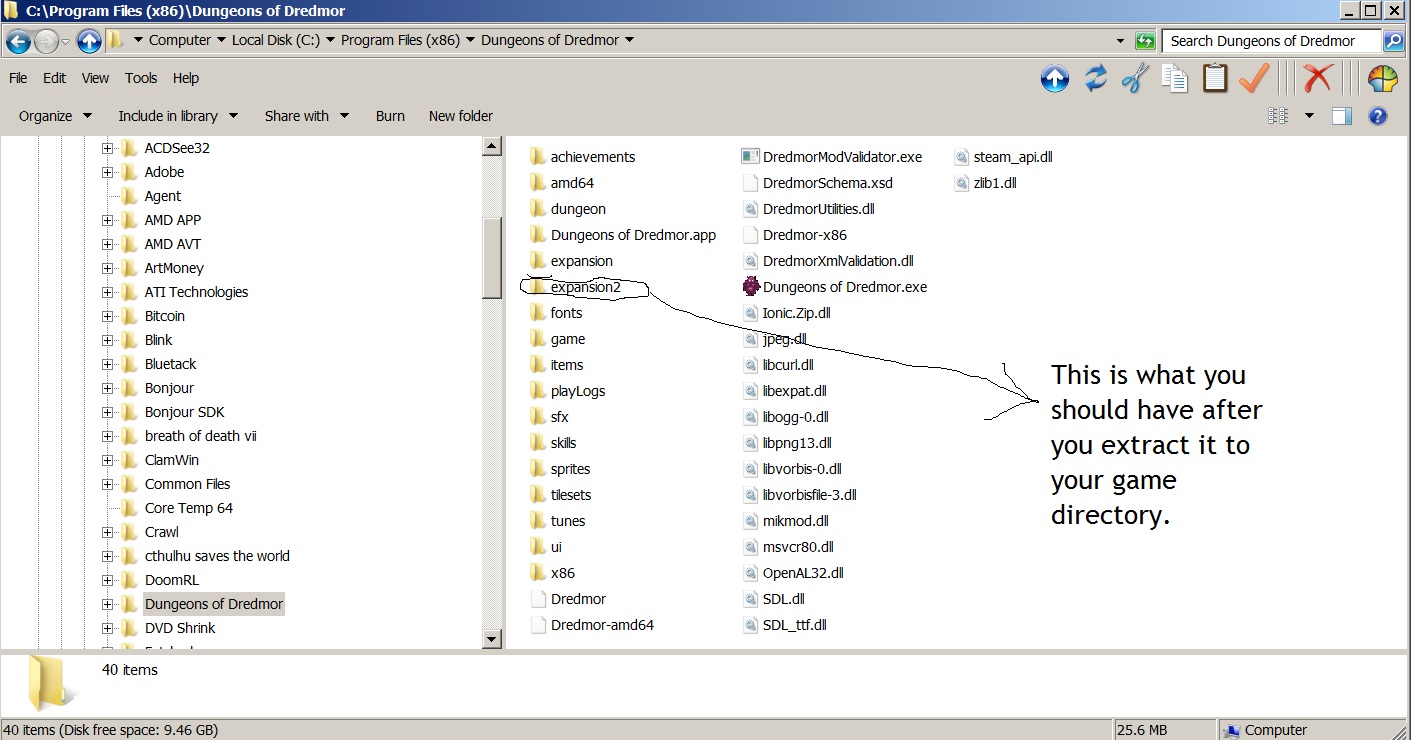Screen dimensions: 1411x740
Task: Click the clipboard Paste icon
Action: [1214, 79]
